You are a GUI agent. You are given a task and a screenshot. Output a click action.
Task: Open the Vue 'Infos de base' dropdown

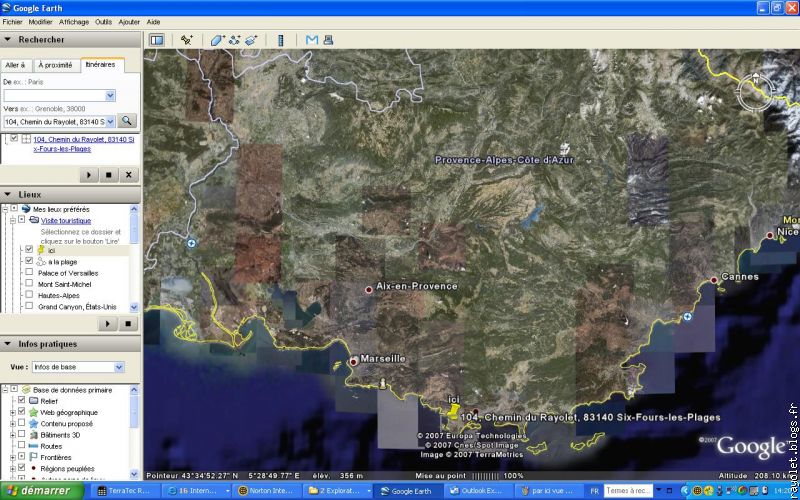pos(119,367)
